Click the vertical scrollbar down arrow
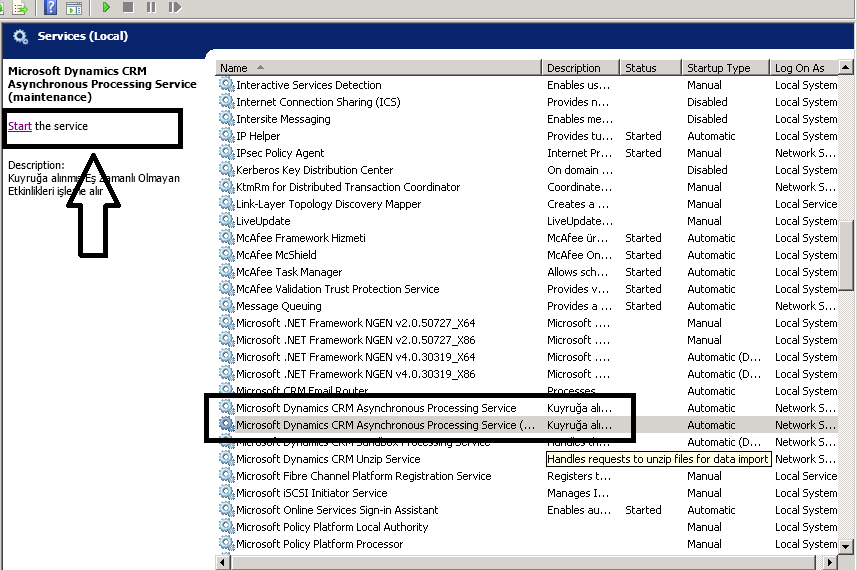The height and width of the screenshot is (570, 857). pos(846,545)
